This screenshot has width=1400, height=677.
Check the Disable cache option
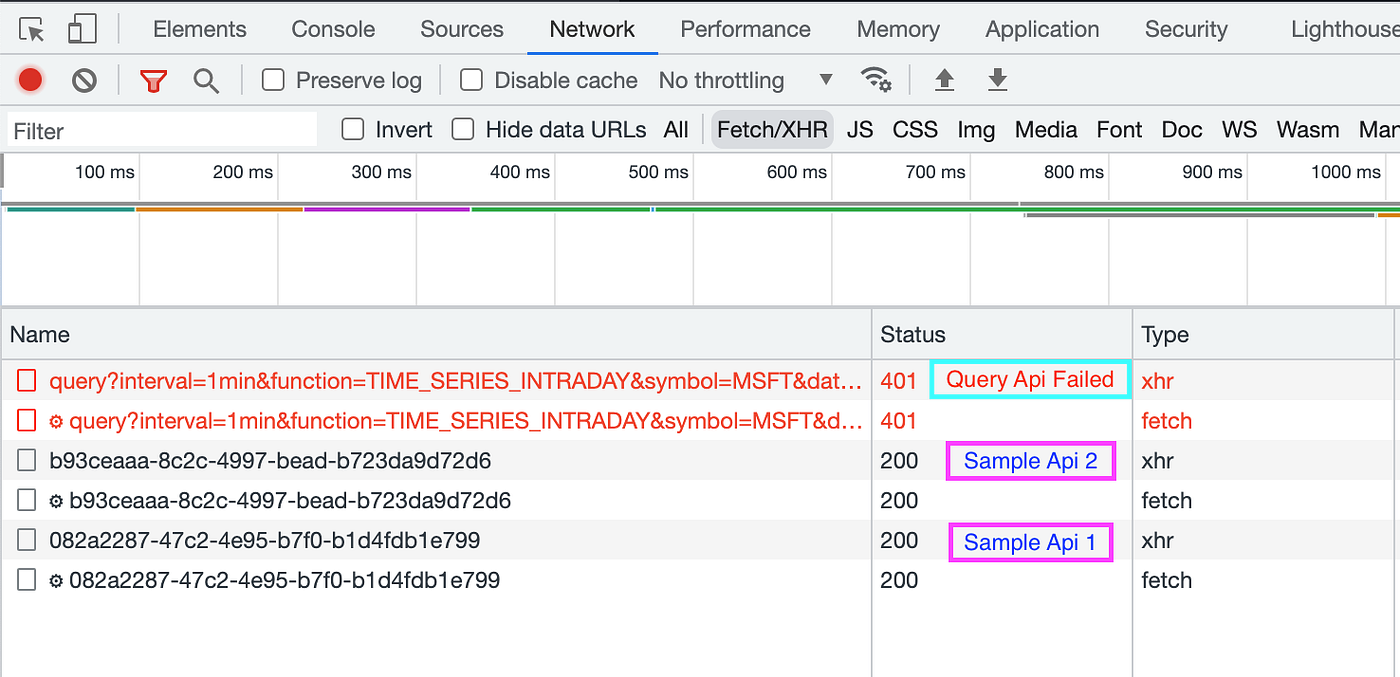471,80
